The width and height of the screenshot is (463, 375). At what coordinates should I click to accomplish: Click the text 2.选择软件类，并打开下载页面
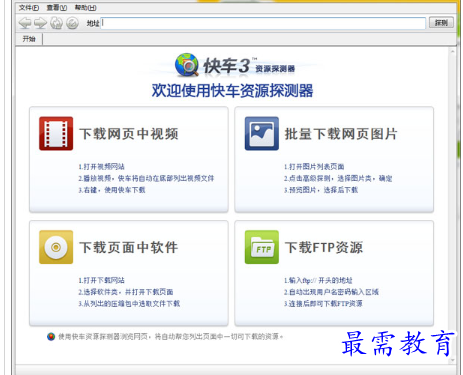coord(126,292)
